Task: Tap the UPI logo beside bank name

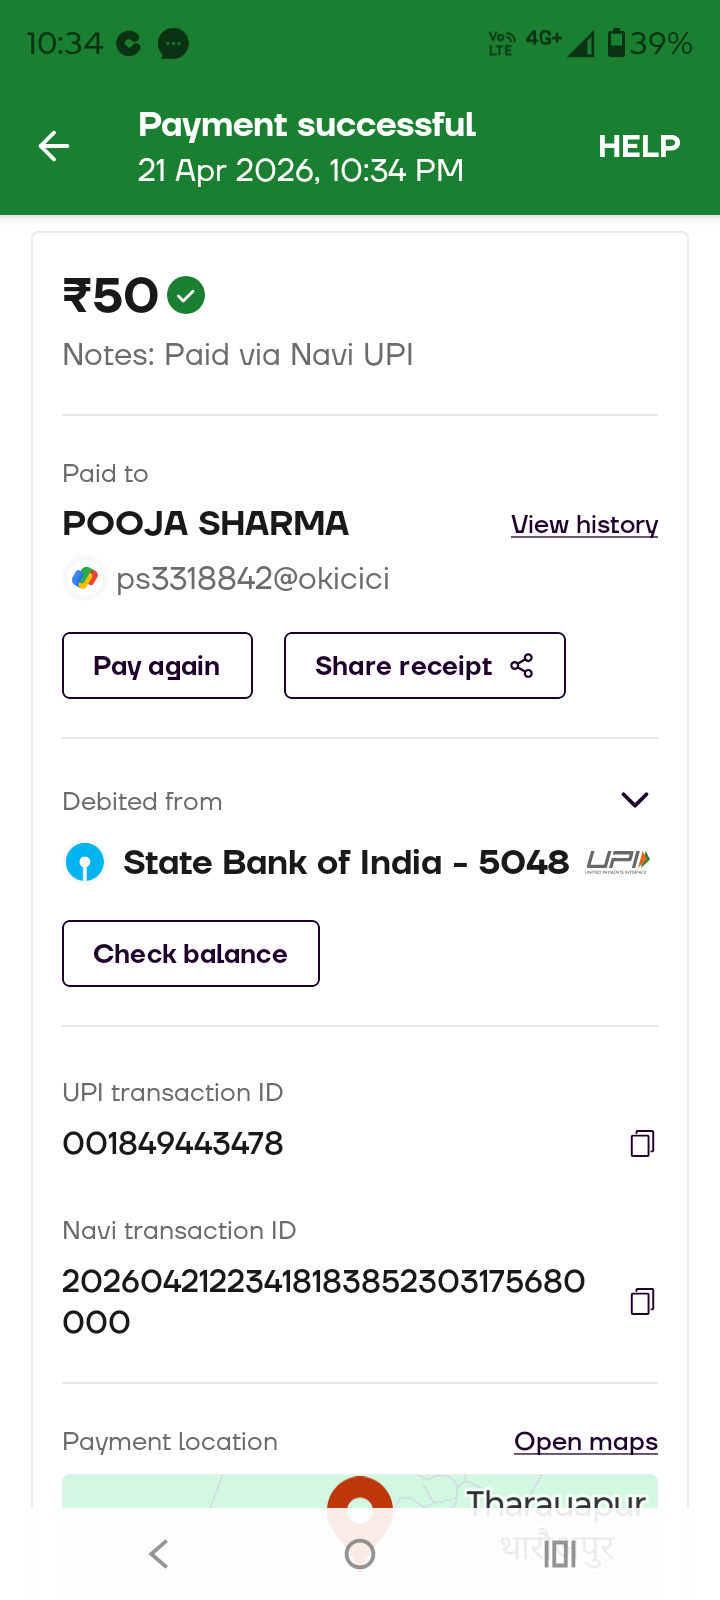Action: pos(618,862)
